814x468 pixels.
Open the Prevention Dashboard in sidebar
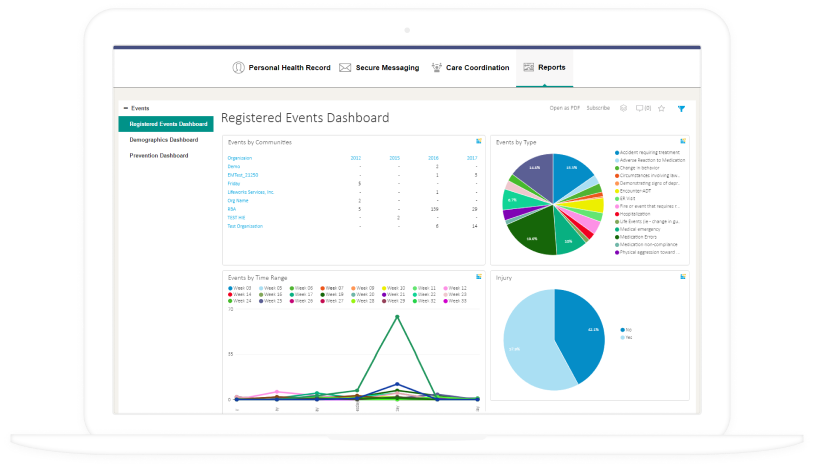[159, 156]
